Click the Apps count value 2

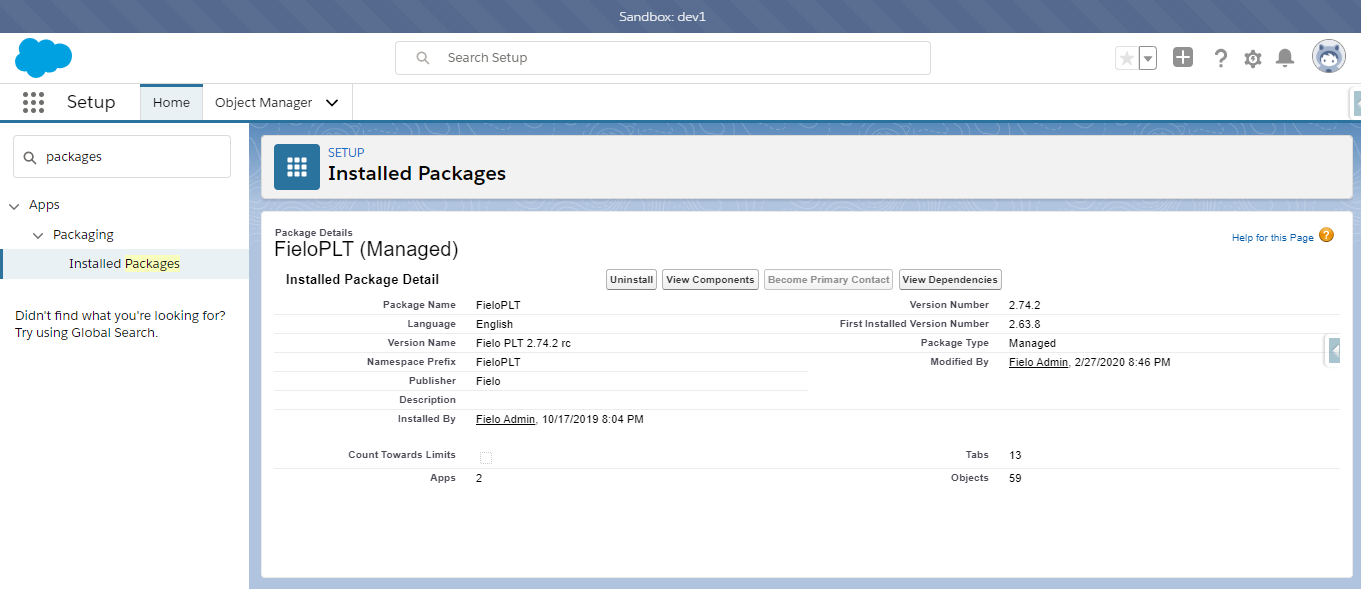point(479,478)
